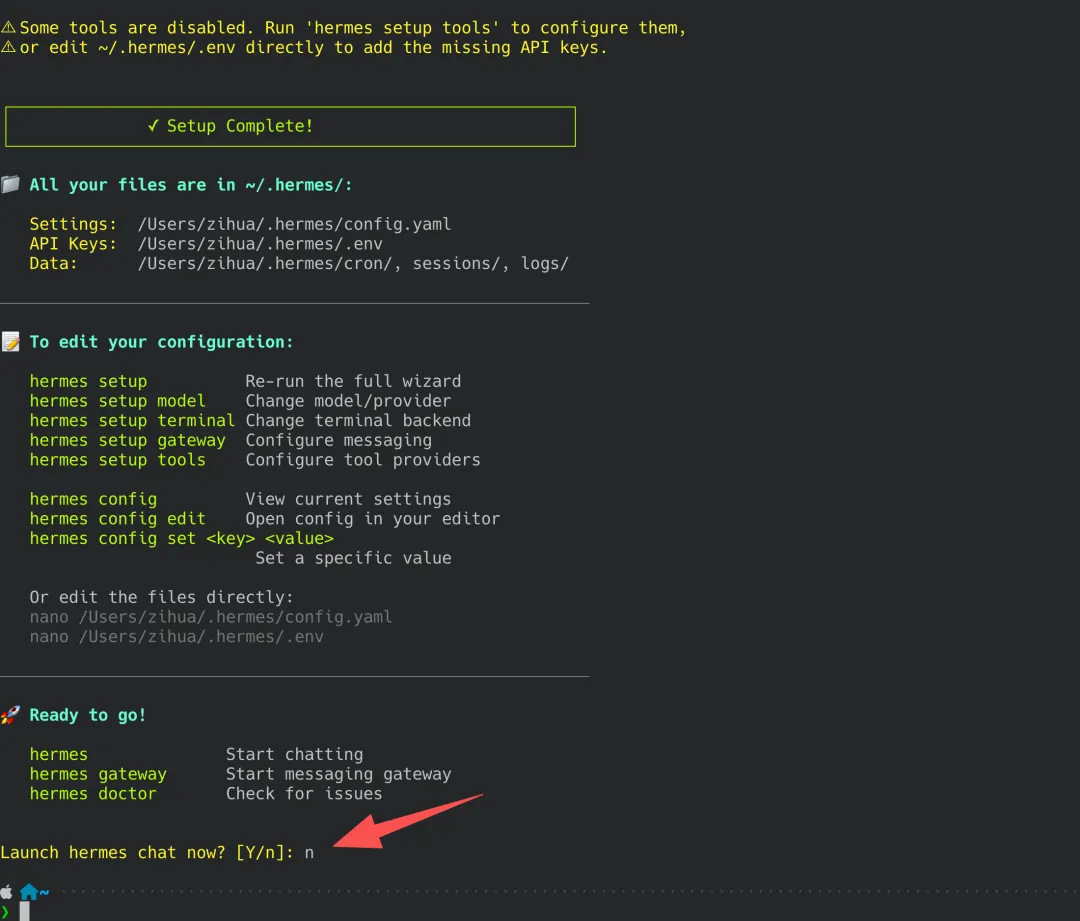This screenshot has width=1080, height=921.
Task: Click 'Re-run the full wizard' description
Action: click(353, 381)
